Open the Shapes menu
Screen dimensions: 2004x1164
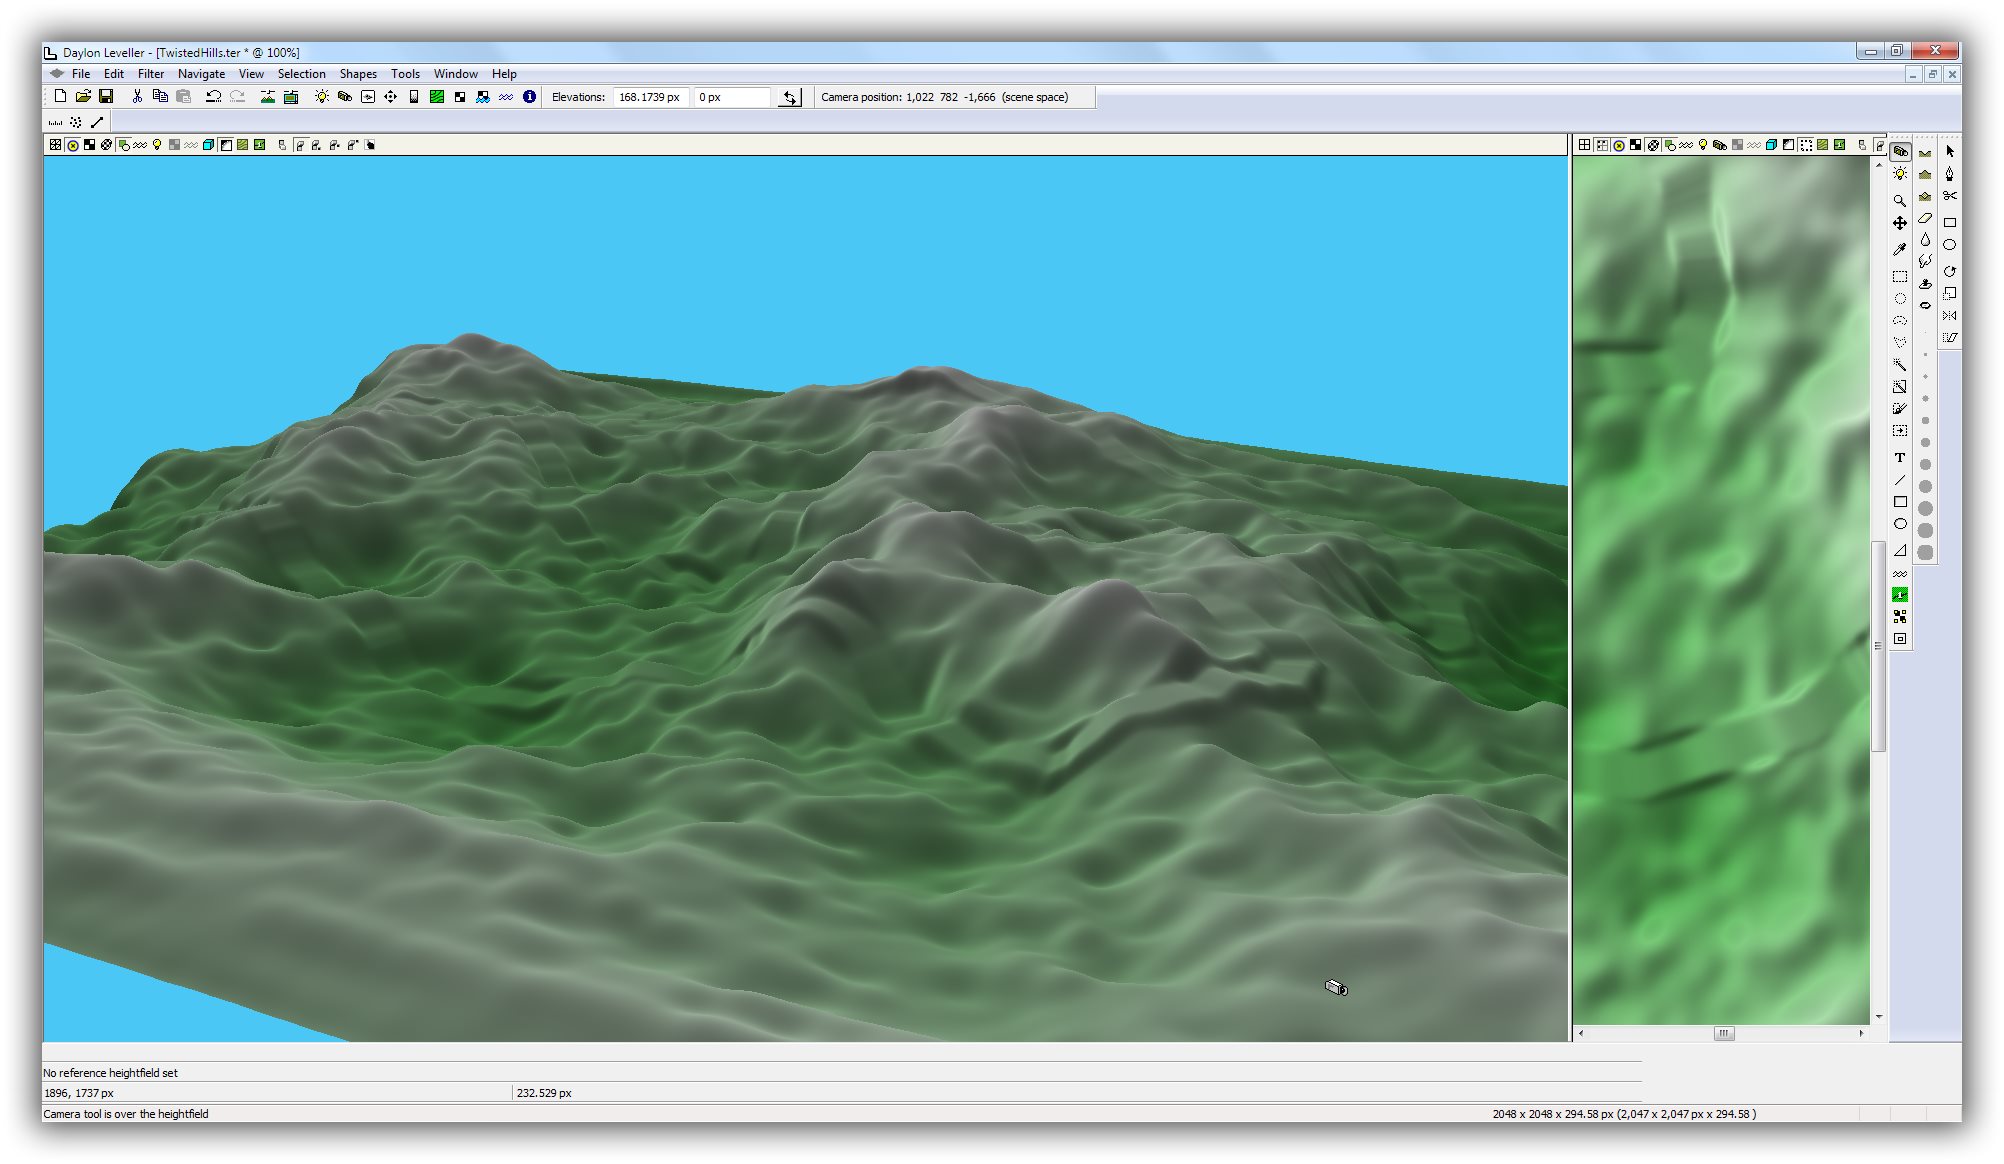click(x=357, y=74)
